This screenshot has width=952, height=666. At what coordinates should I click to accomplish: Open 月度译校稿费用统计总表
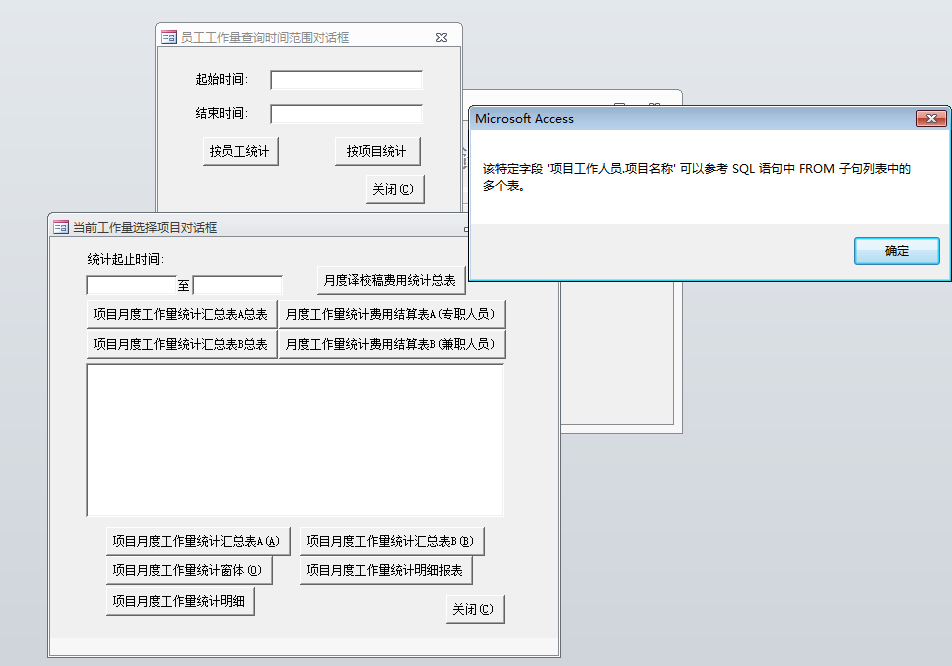point(390,280)
